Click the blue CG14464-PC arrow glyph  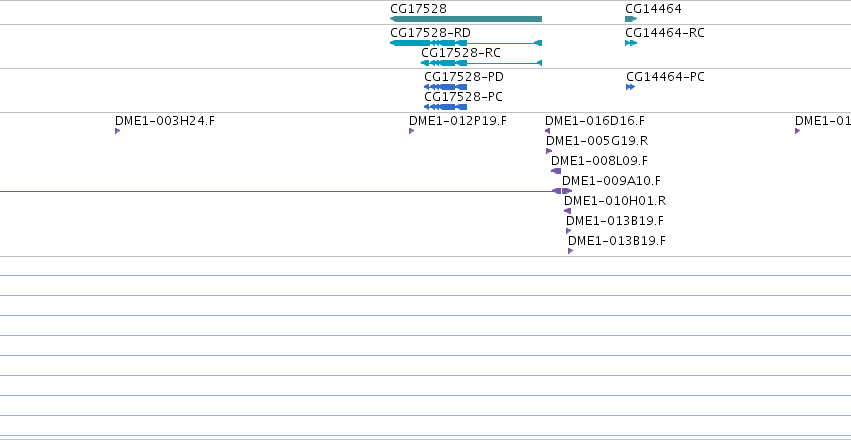[630, 87]
